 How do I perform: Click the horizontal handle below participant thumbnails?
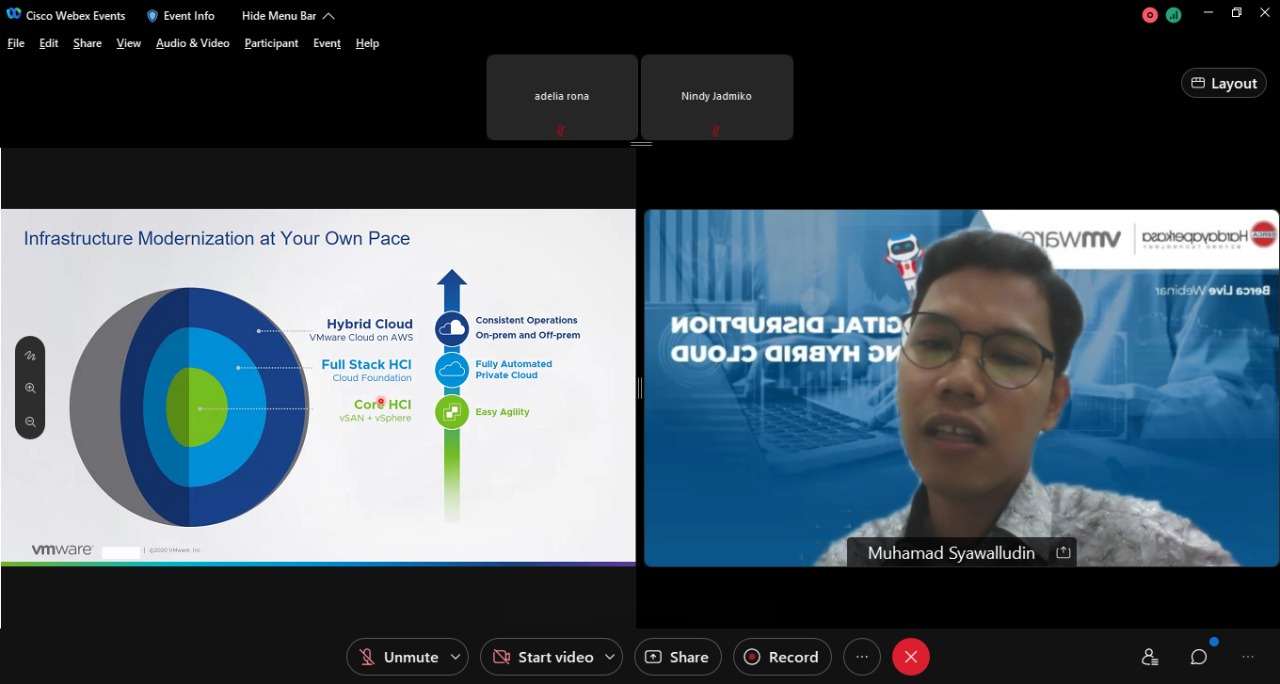(x=641, y=144)
